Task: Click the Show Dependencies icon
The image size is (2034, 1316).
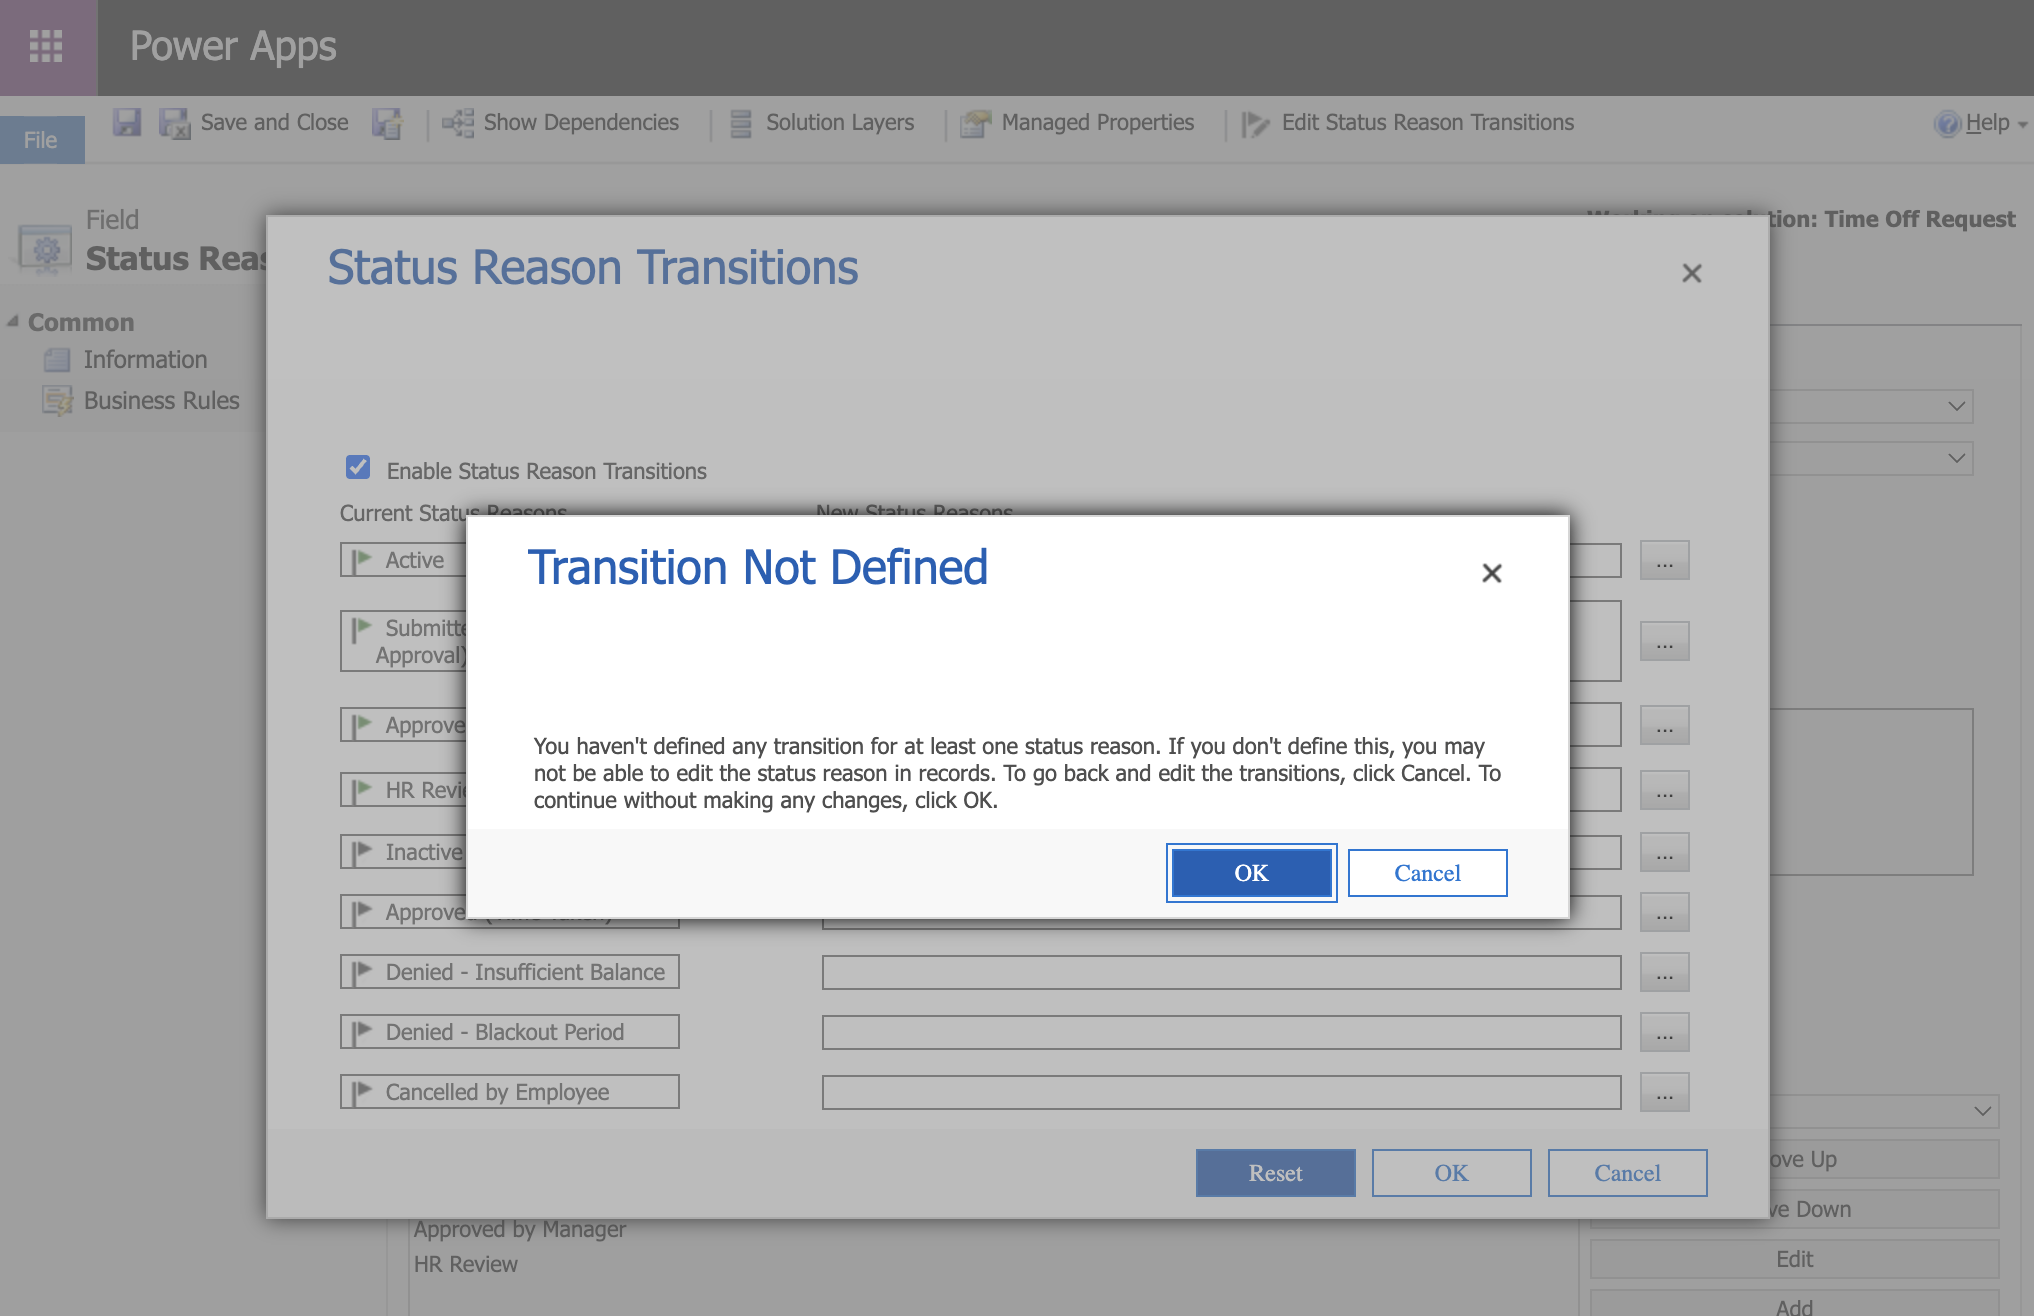Action: 458,123
